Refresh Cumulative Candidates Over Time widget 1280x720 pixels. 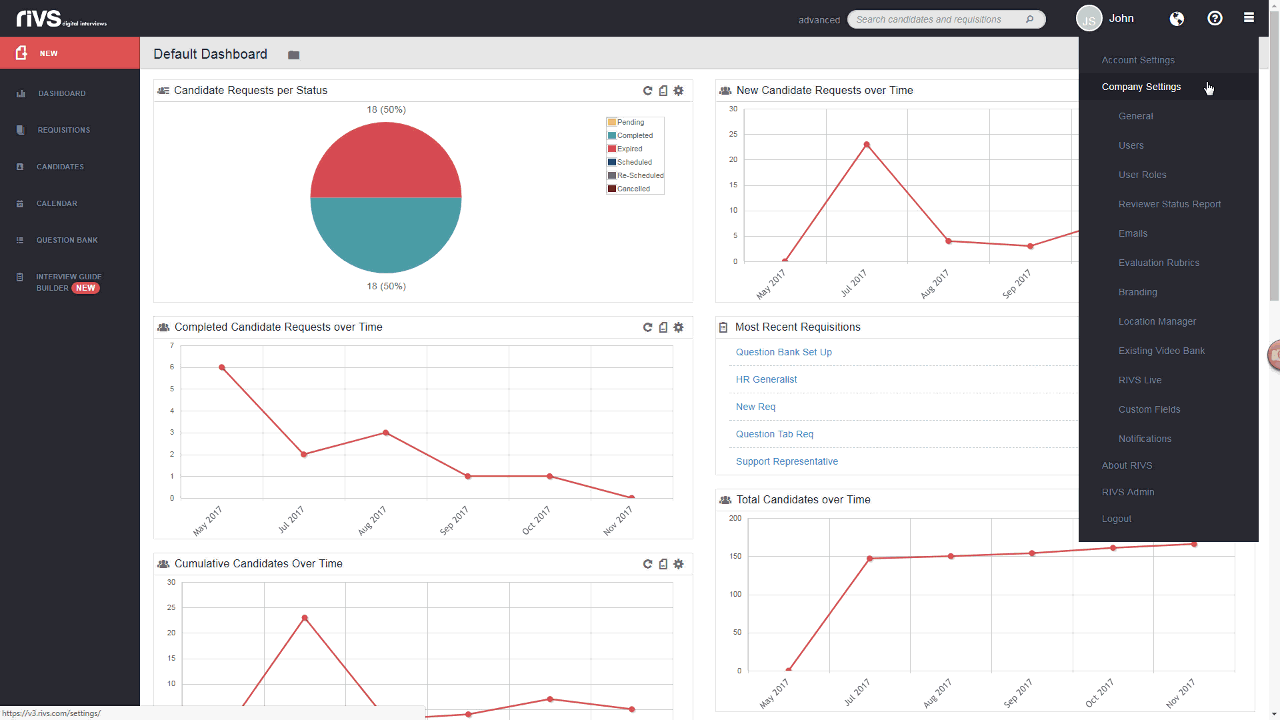click(648, 564)
